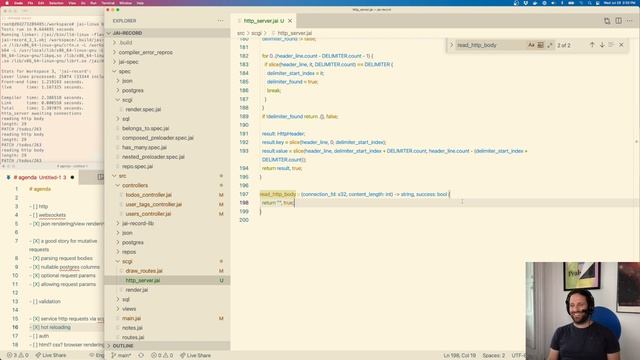This screenshot has height=360, width=640.
Task: Close the http_server.jai editor tab
Action: pyautogui.click(x=290, y=21)
